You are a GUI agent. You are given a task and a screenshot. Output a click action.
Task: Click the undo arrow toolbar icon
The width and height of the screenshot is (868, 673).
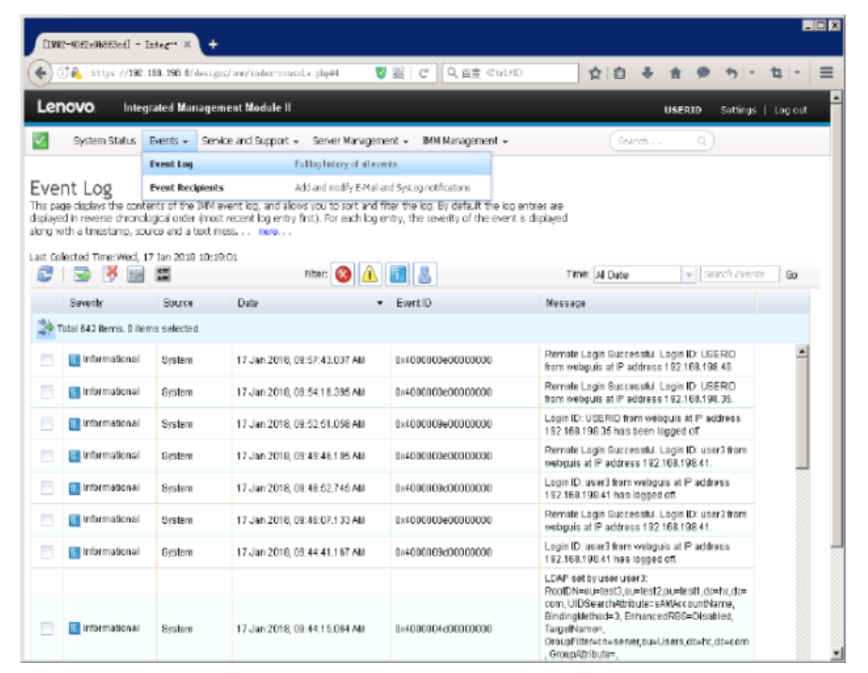(731, 73)
